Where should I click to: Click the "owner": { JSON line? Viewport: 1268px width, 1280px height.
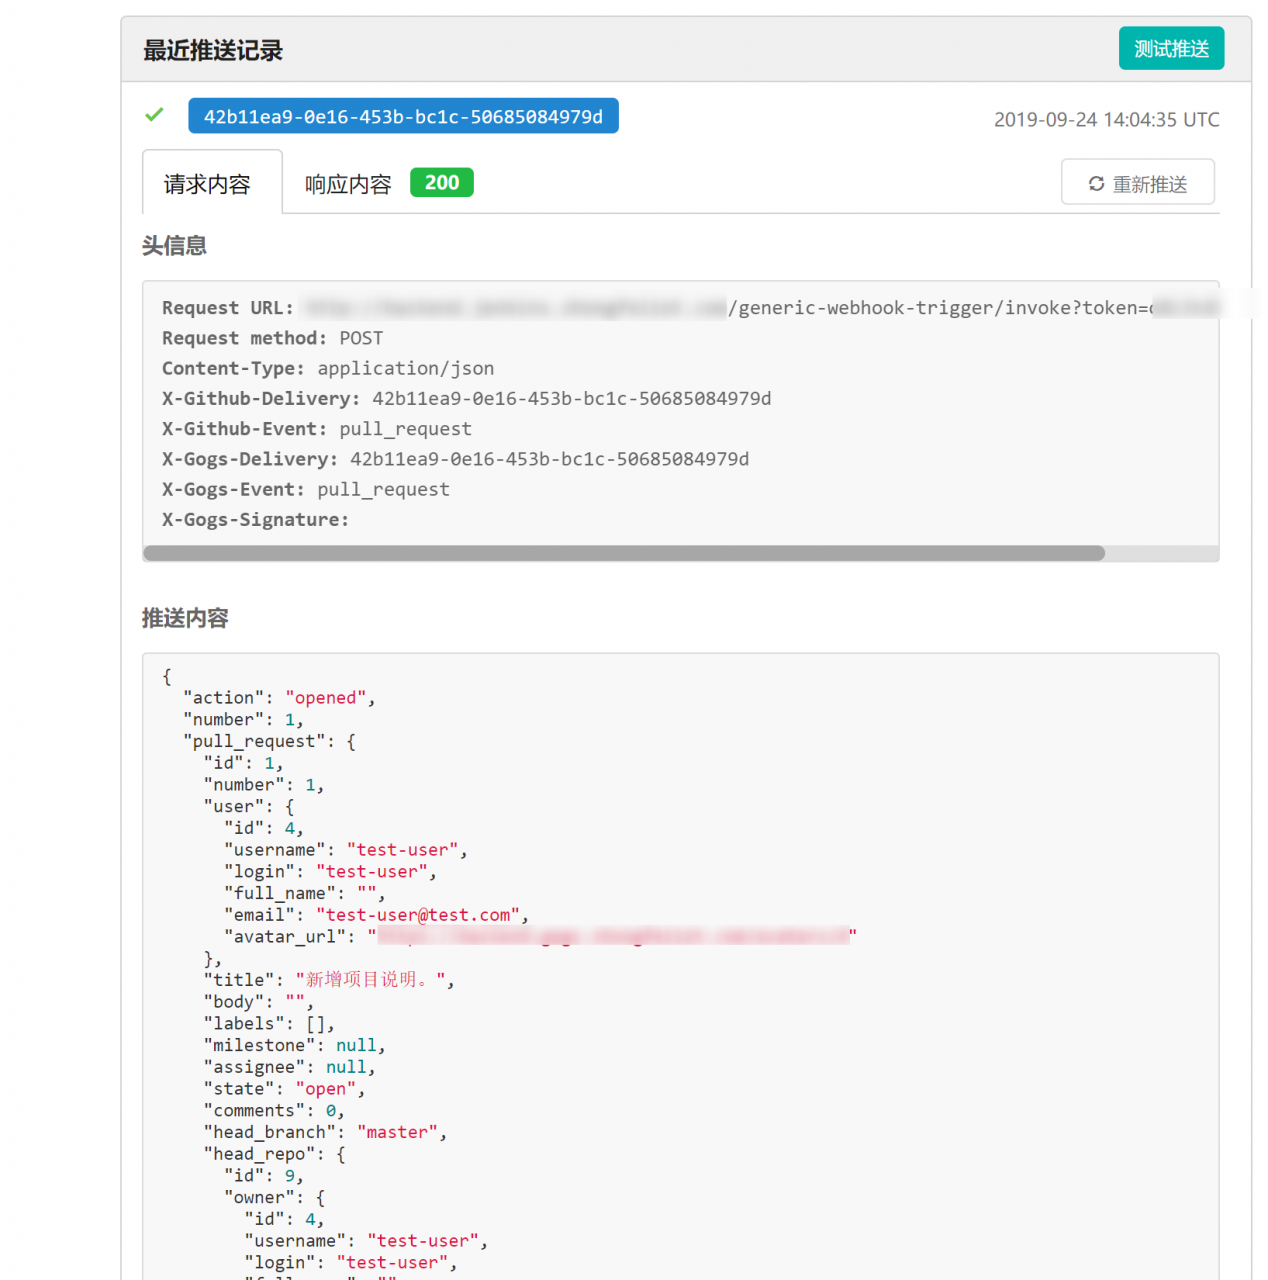[274, 1197]
